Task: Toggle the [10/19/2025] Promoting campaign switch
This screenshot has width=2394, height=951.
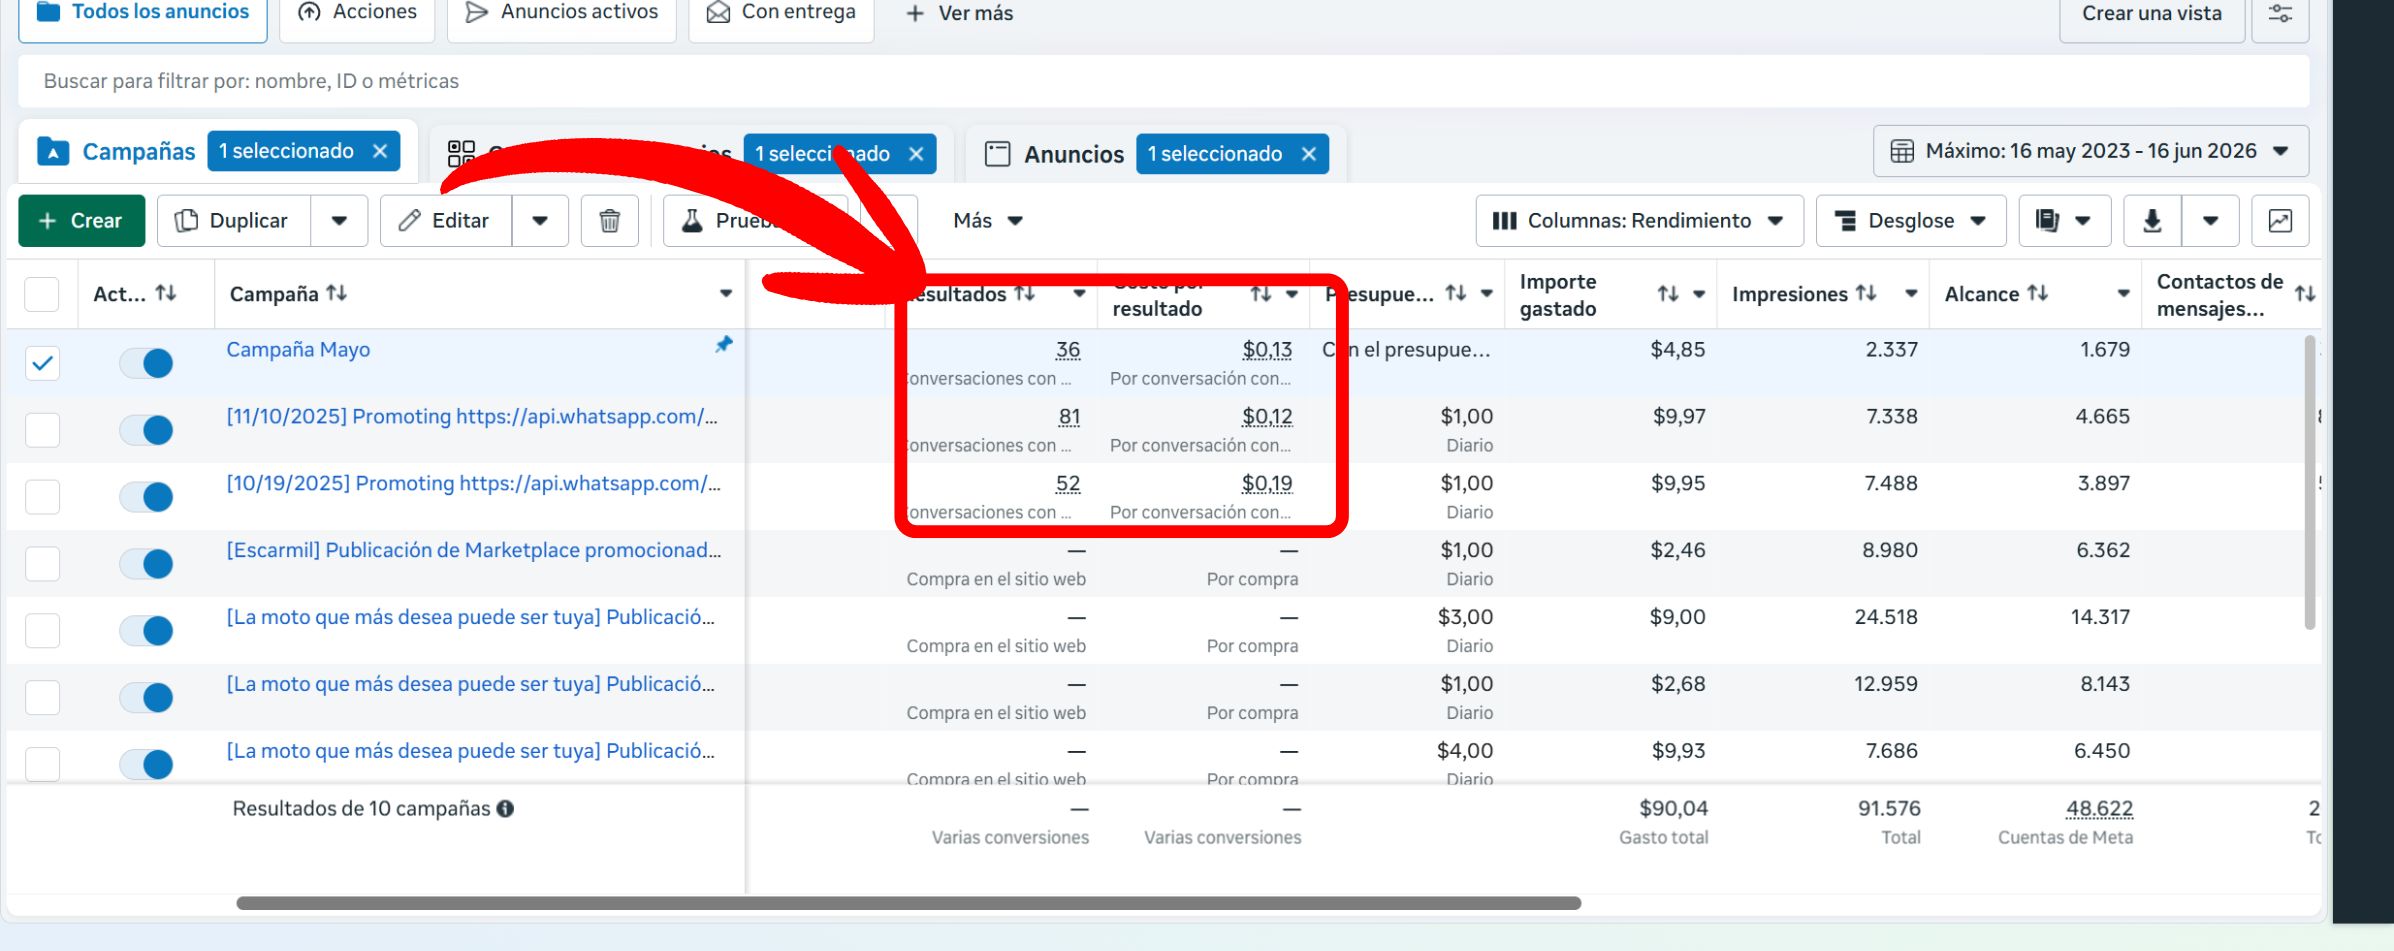Action: (x=146, y=497)
